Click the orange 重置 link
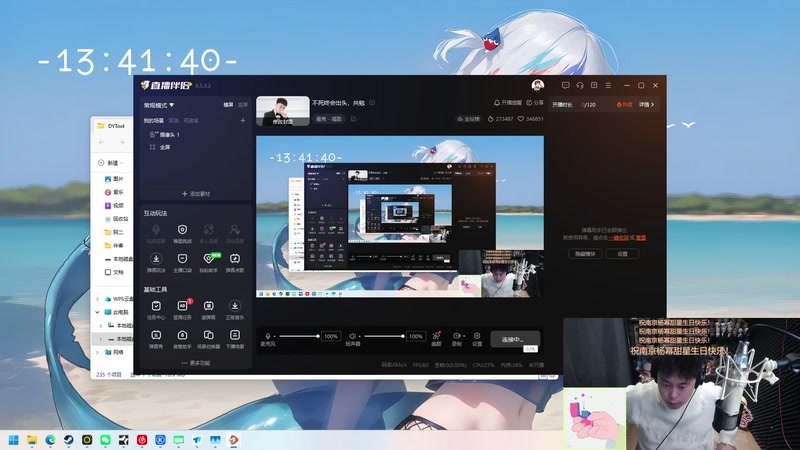The height and width of the screenshot is (450, 800). click(x=641, y=238)
